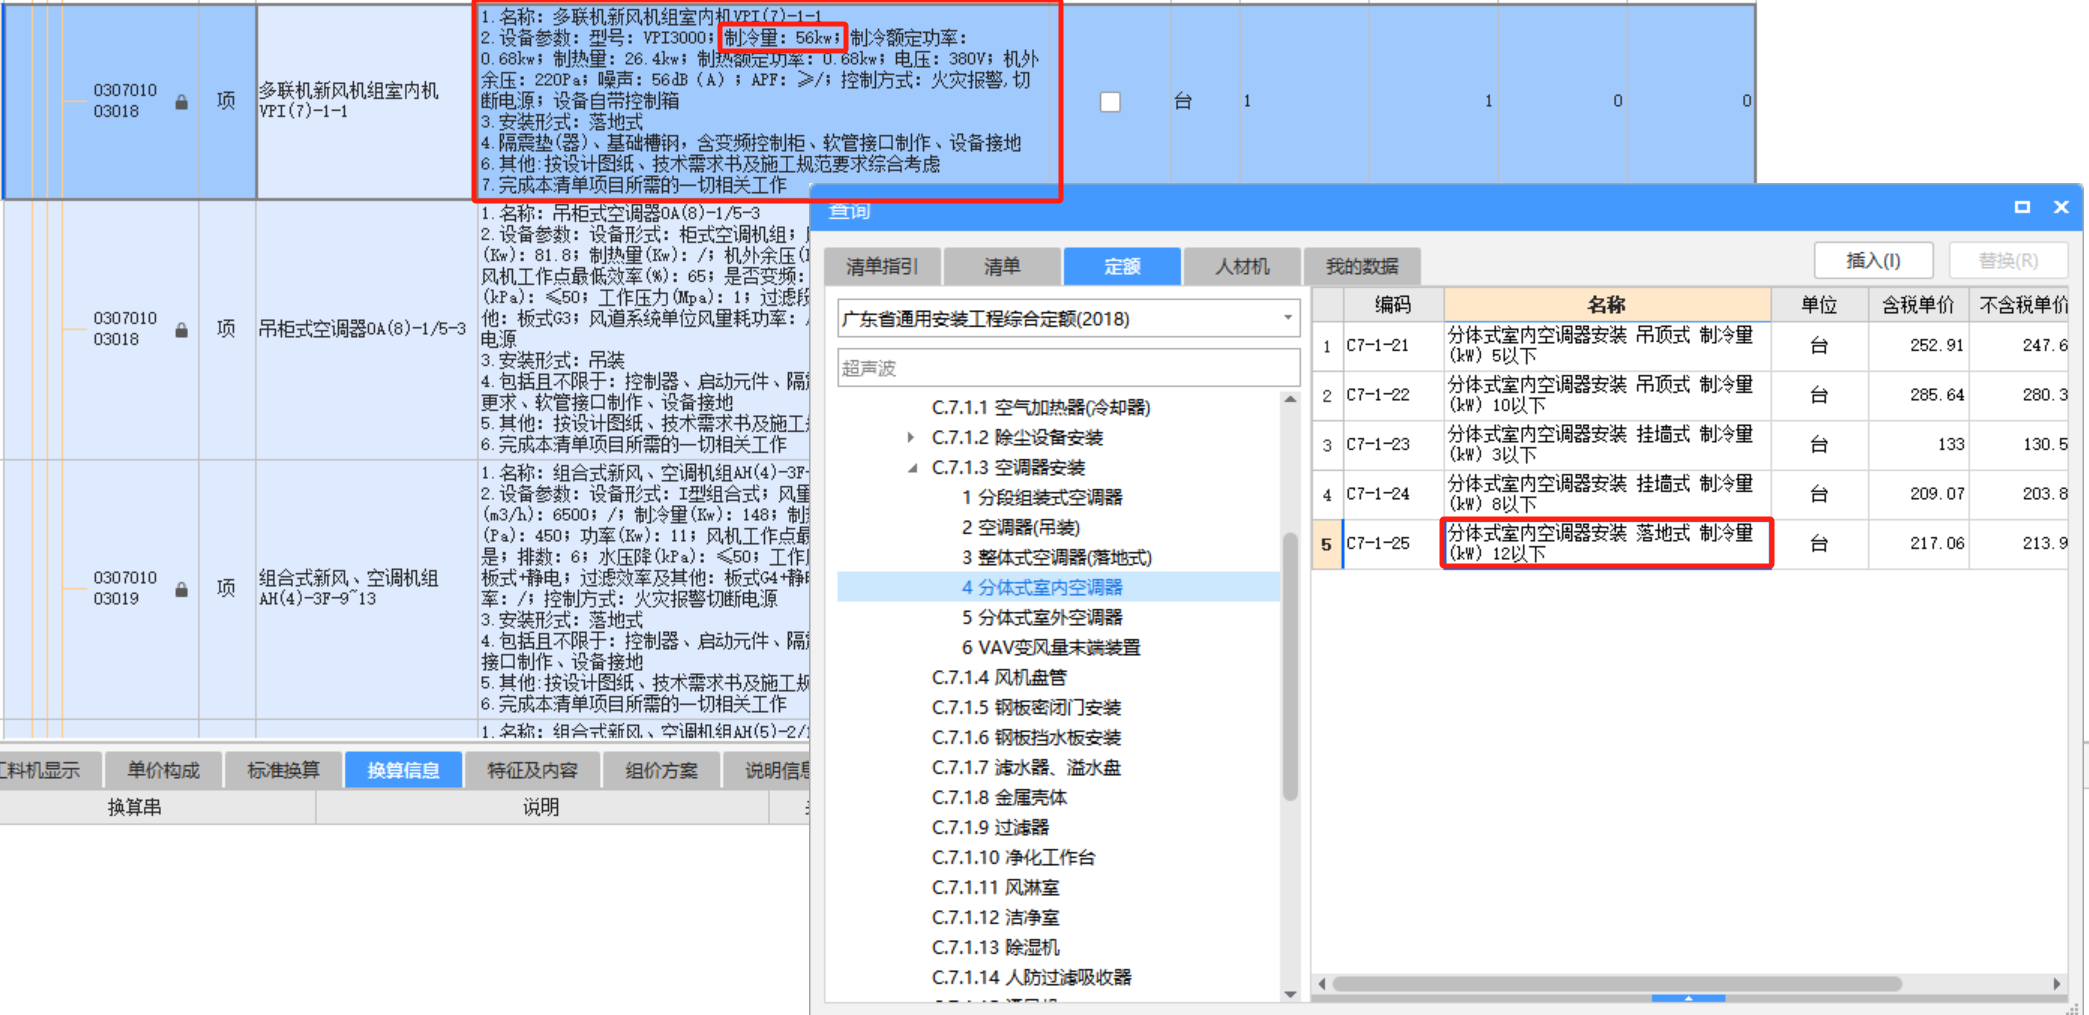Select C.7.1.10 净化工作台 tree item

[1013, 857]
